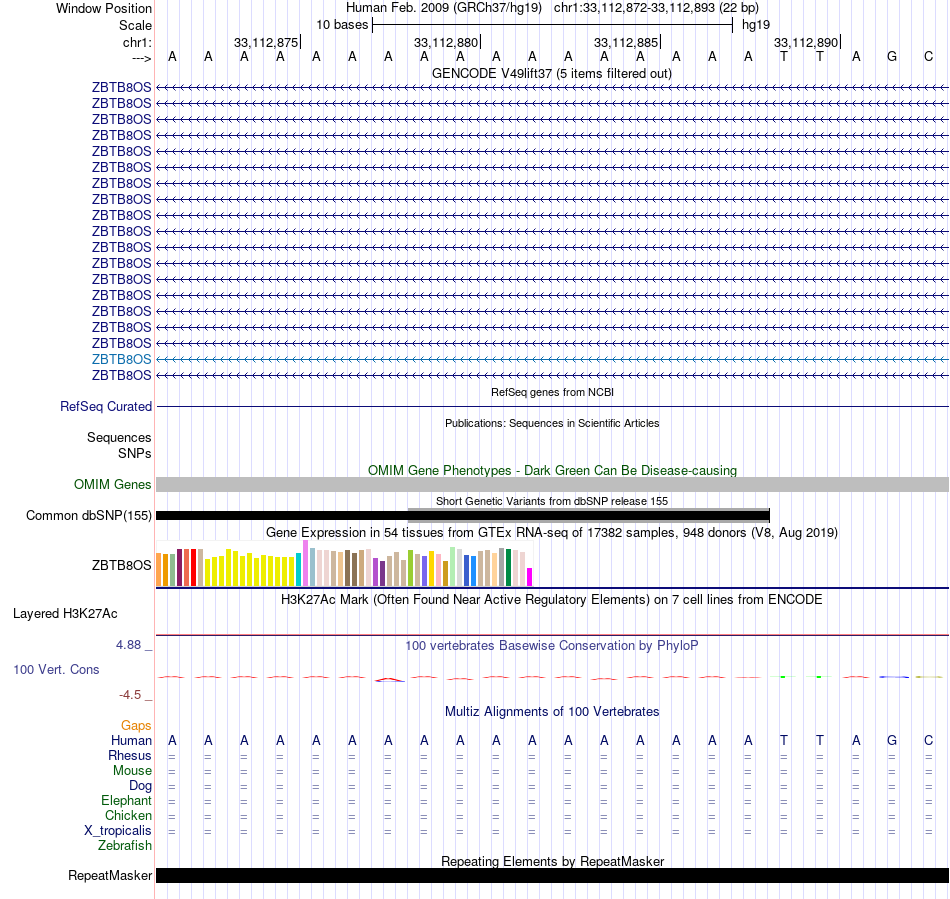Click the ZBTB8OS label beside the GTEx bars
Screen dimensions: 950x899
[121, 565]
